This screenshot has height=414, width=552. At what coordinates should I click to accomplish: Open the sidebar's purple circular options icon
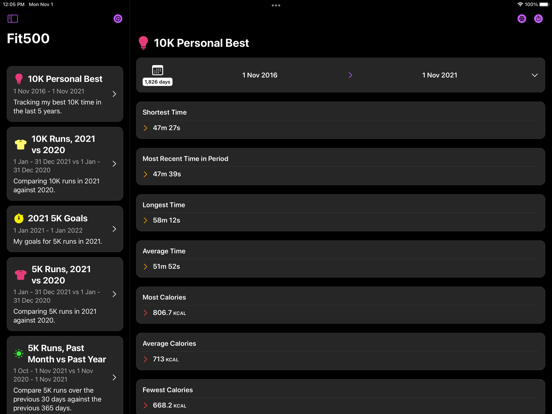point(118,19)
